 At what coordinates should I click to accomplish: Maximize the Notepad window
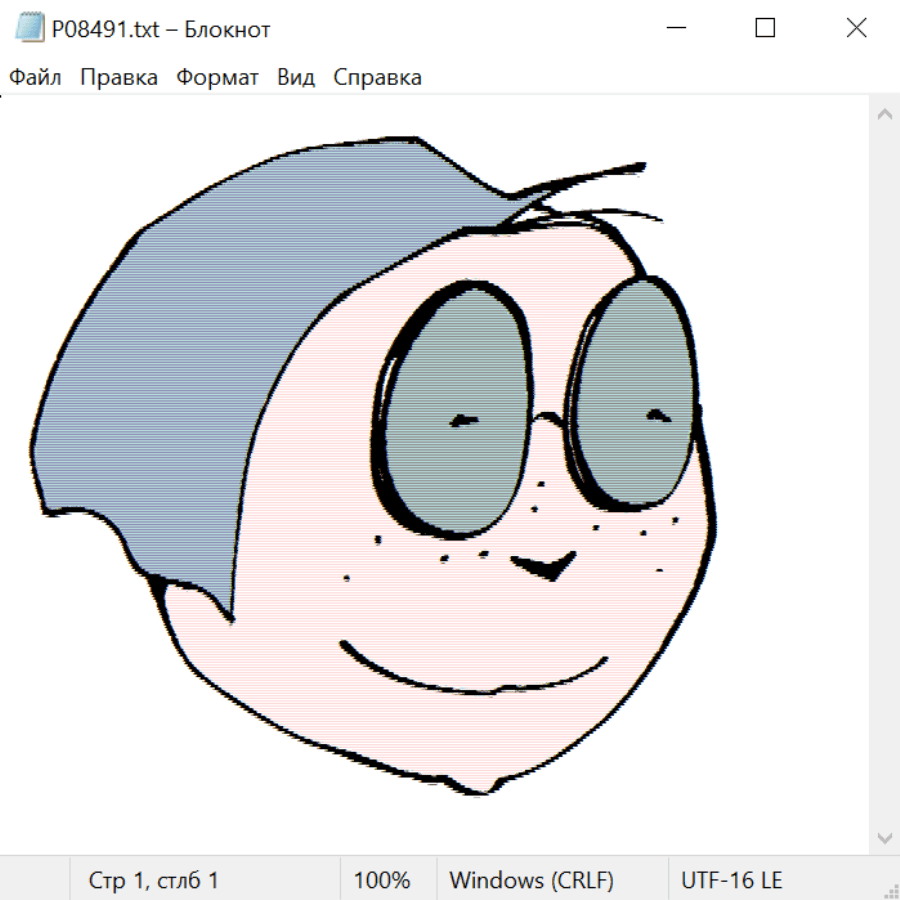[765, 29]
